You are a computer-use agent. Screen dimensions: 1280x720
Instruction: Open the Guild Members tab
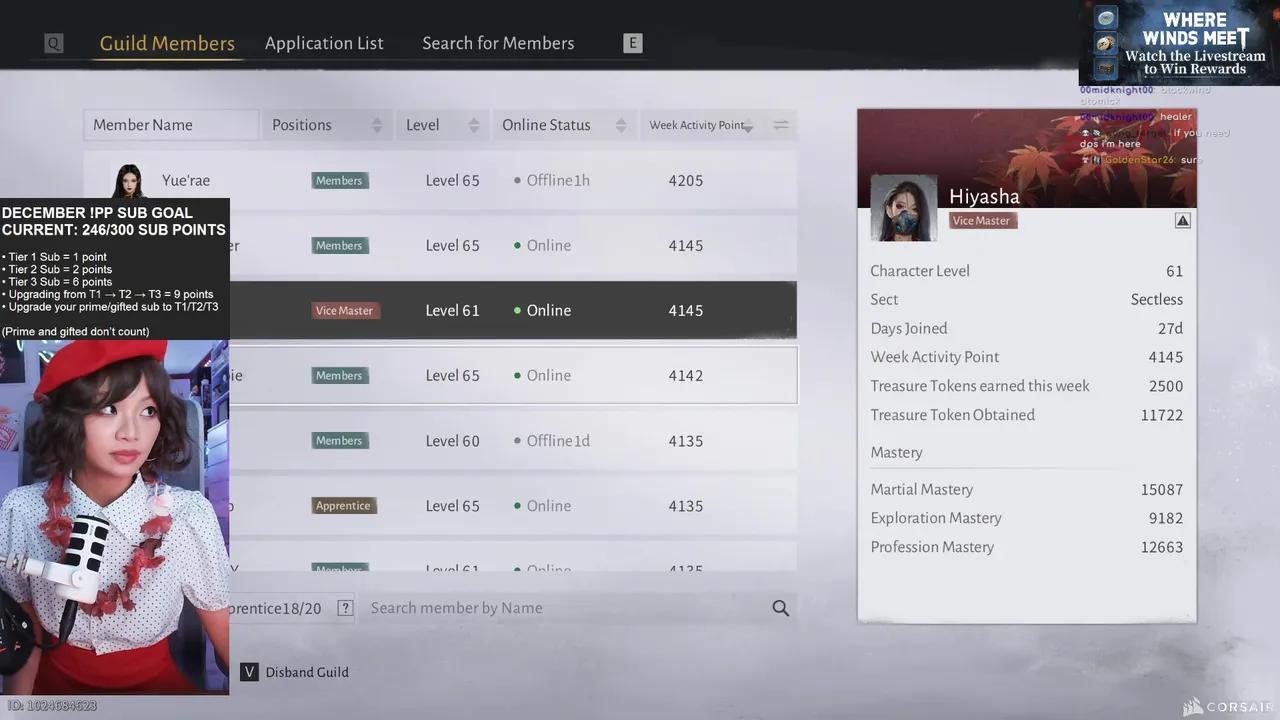(x=167, y=43)
